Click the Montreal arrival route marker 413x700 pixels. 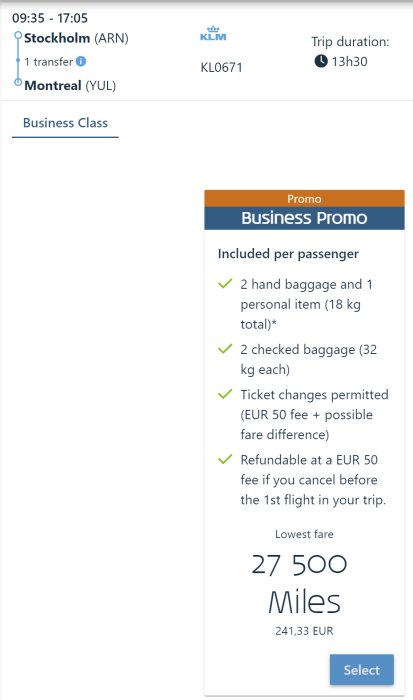coord(18,82)
